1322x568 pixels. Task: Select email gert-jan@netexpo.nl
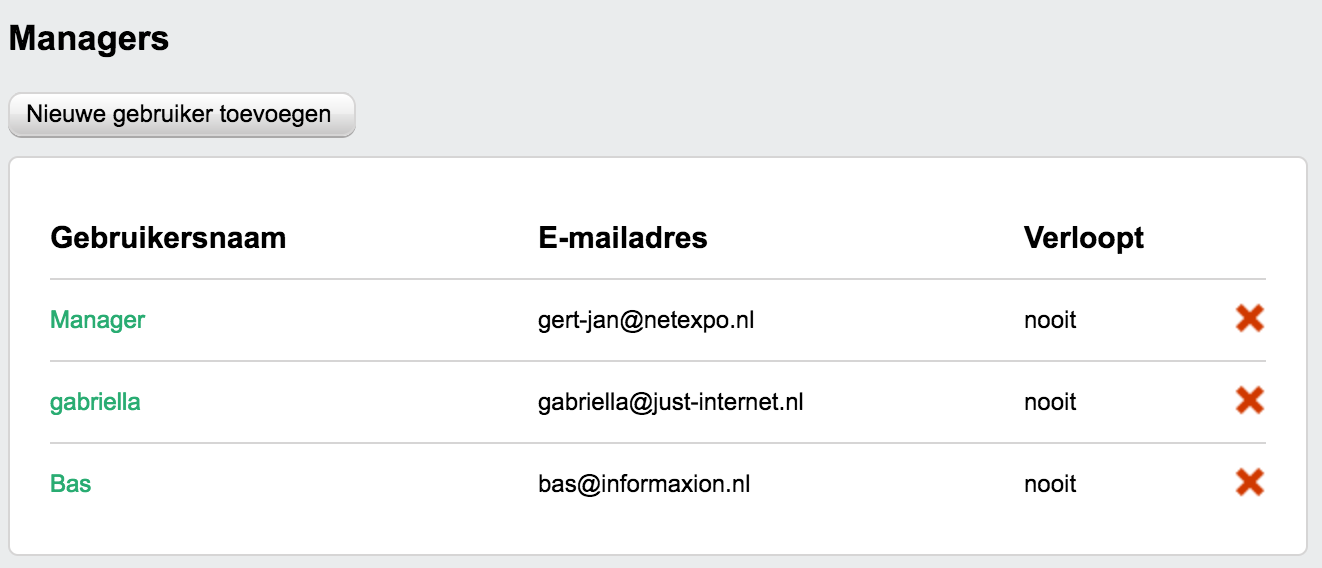pos(646,321)
